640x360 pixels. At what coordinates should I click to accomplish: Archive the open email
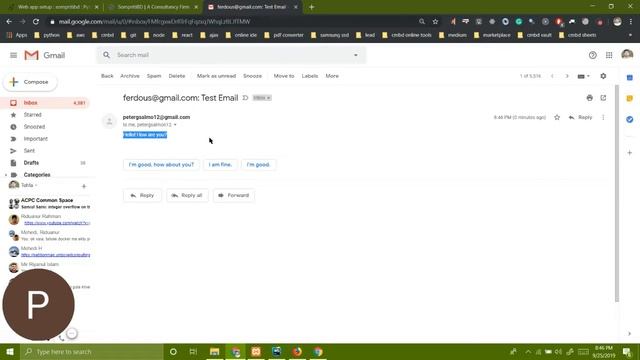(130, 76)
